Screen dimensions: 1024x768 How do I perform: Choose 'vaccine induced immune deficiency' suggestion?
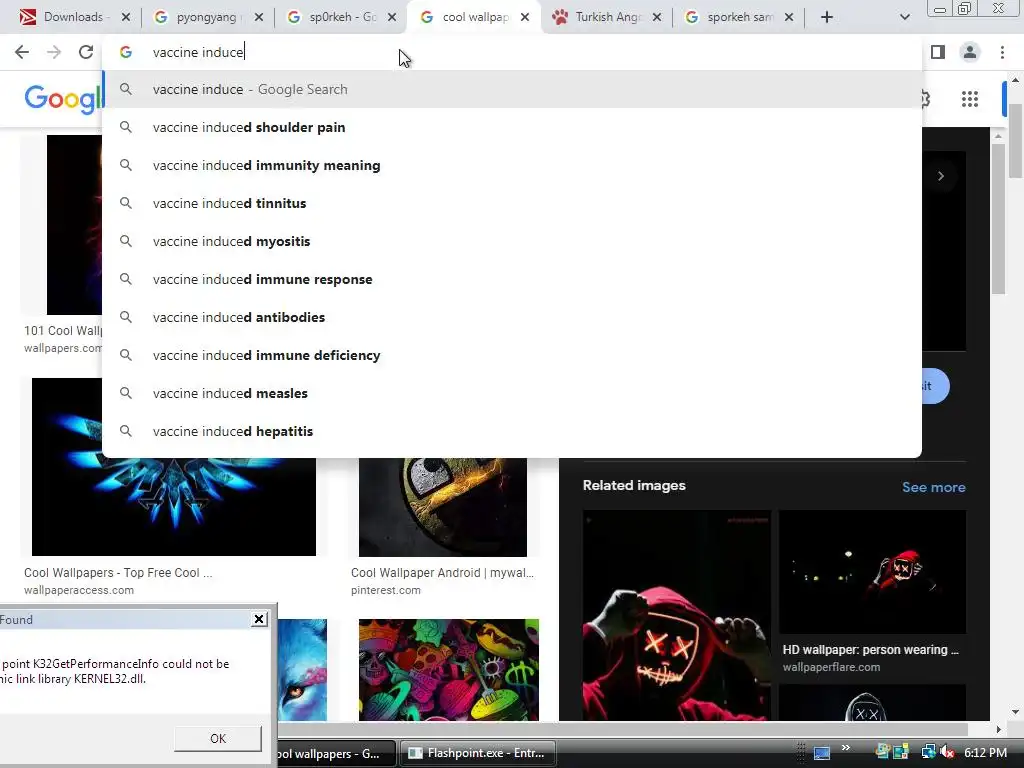coord(512,355)
